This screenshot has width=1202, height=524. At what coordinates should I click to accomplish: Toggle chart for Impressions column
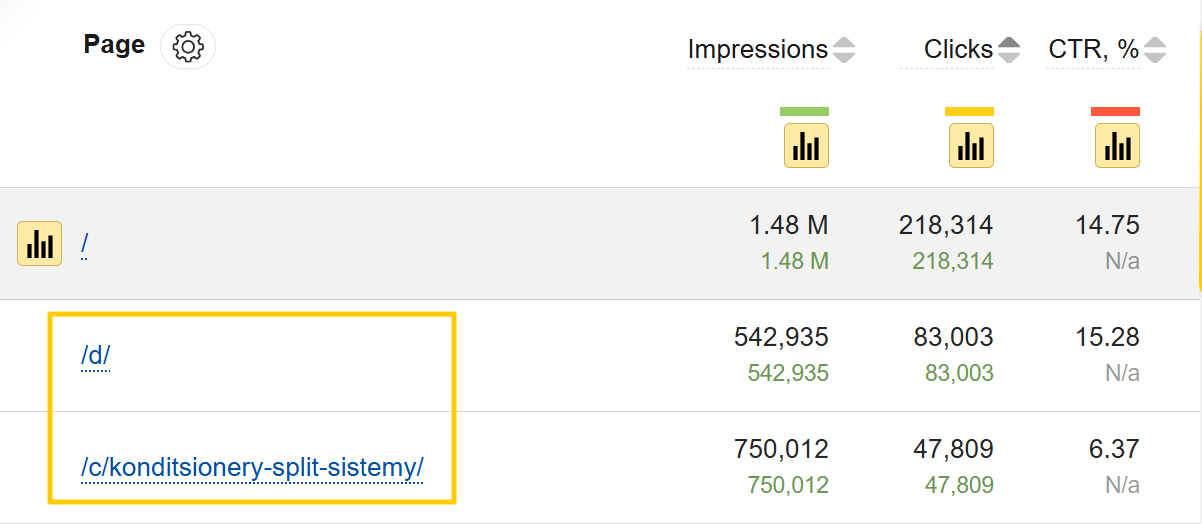[806, 146]
